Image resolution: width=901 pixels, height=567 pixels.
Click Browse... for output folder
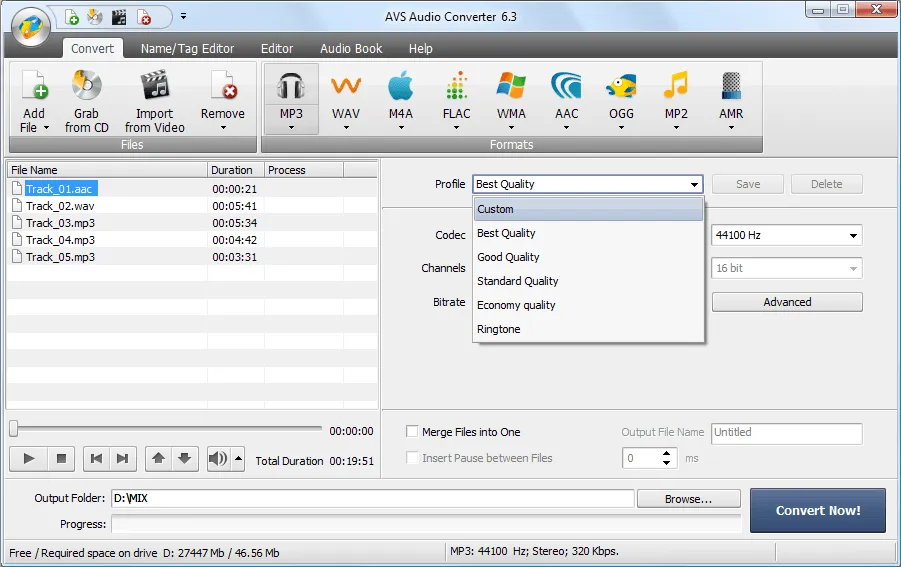click(688, 498)
